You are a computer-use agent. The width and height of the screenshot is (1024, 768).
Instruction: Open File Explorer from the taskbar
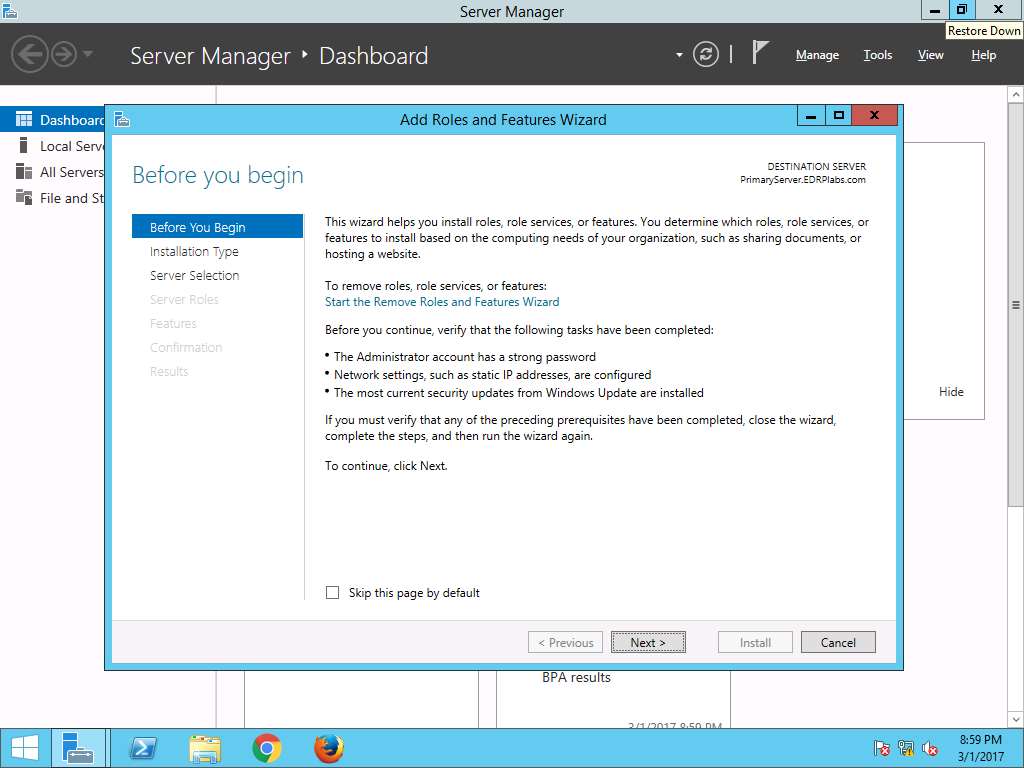204,748
